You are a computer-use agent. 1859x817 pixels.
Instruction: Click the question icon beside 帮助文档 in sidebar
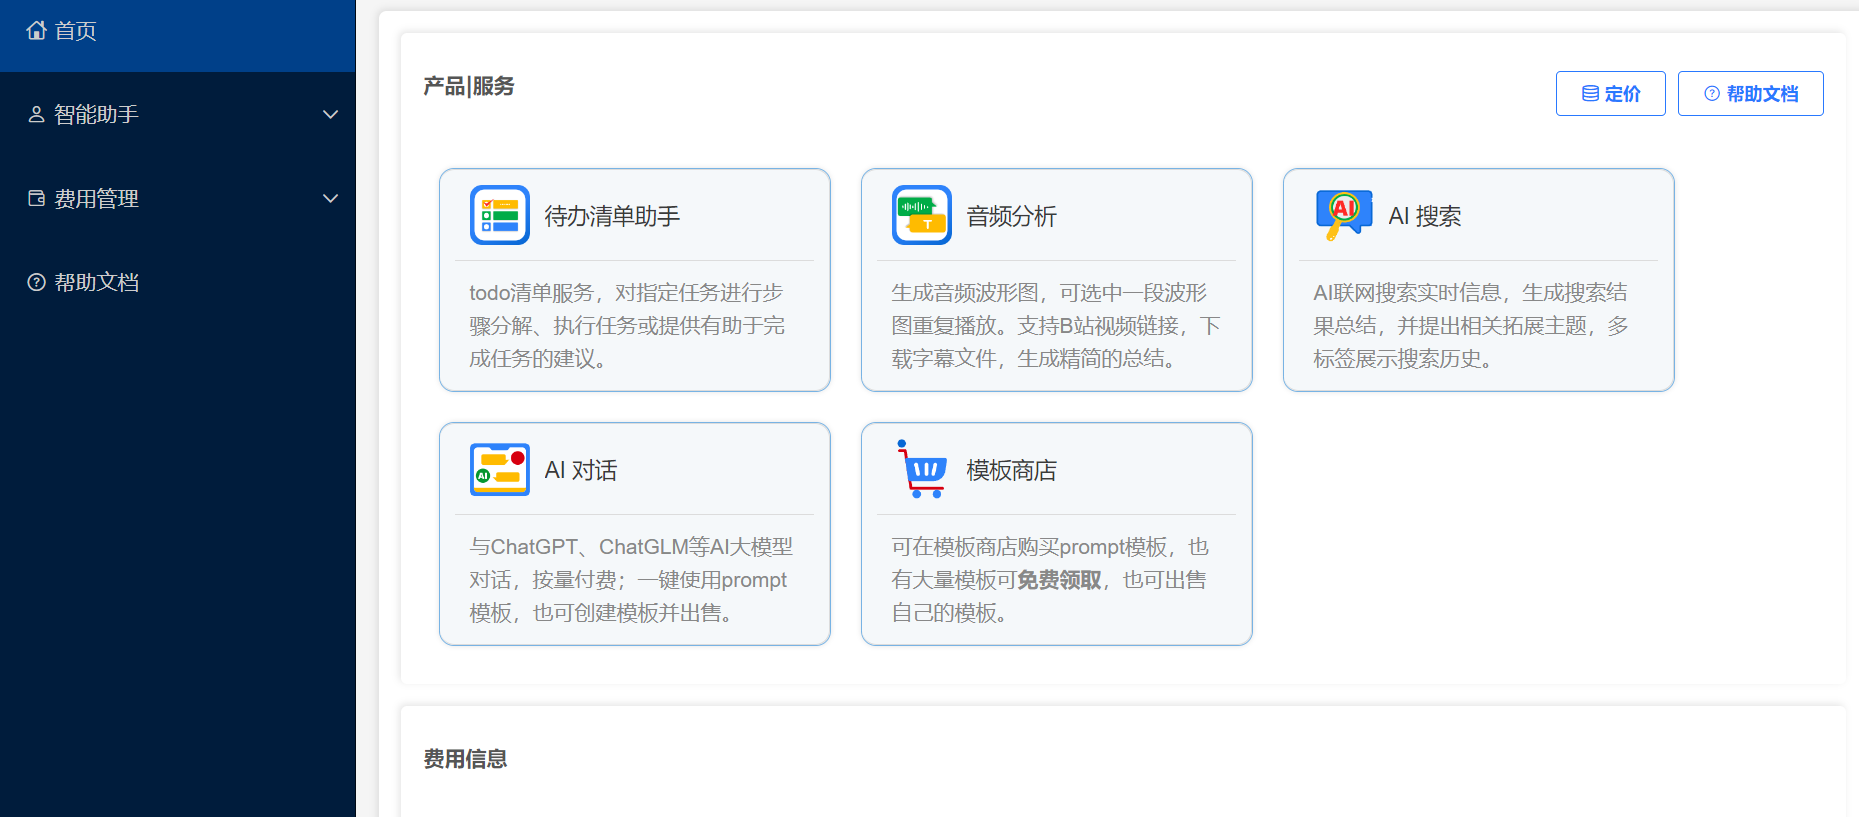pos(37,282)
